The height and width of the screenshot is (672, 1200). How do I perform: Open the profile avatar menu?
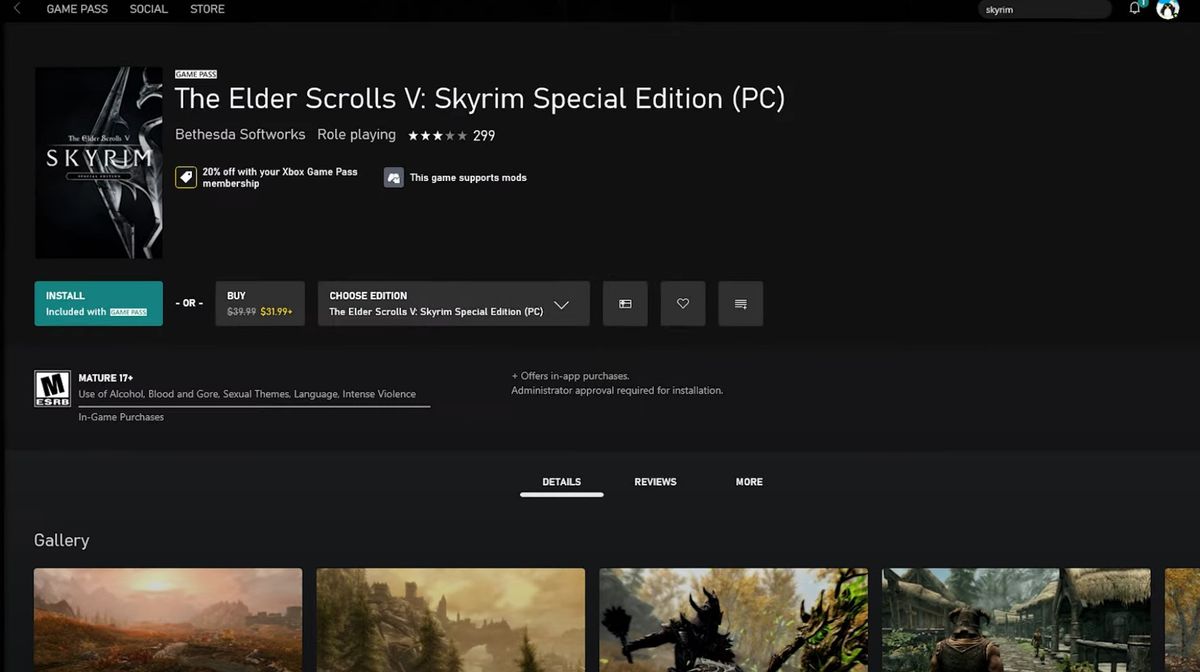click(x=1168, y=9)
